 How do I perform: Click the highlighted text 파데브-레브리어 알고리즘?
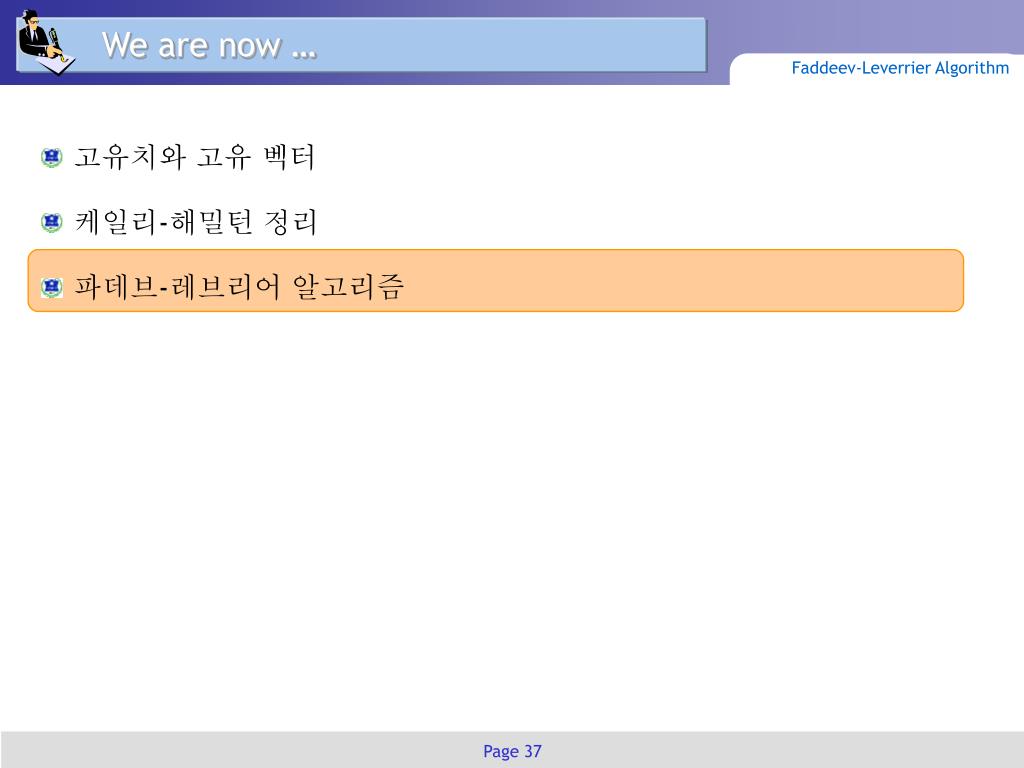(239, 287)
